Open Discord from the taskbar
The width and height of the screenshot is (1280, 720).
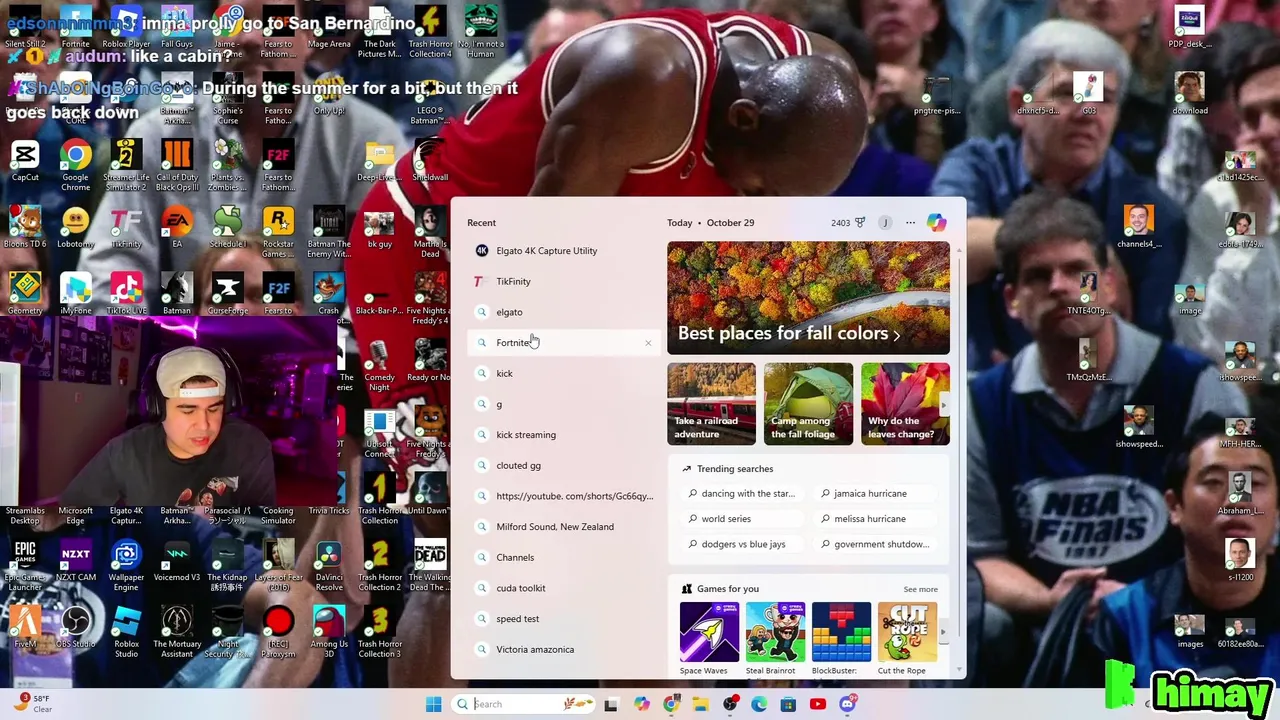(847, 704)
